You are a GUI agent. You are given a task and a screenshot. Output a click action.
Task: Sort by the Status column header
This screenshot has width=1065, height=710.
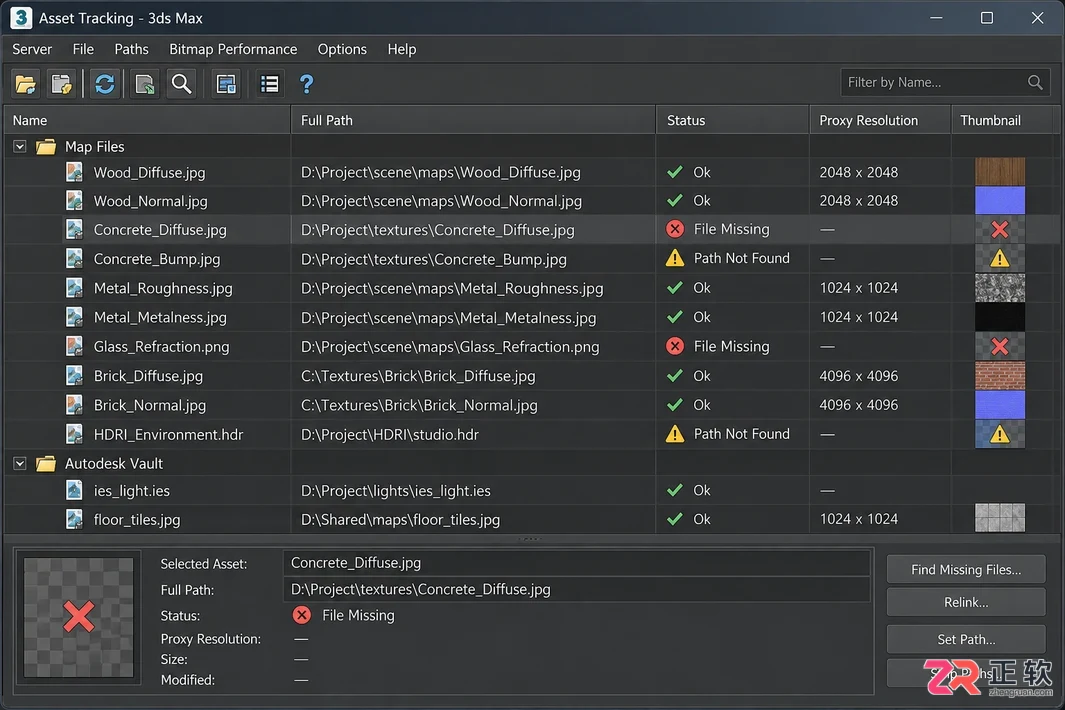732,120
